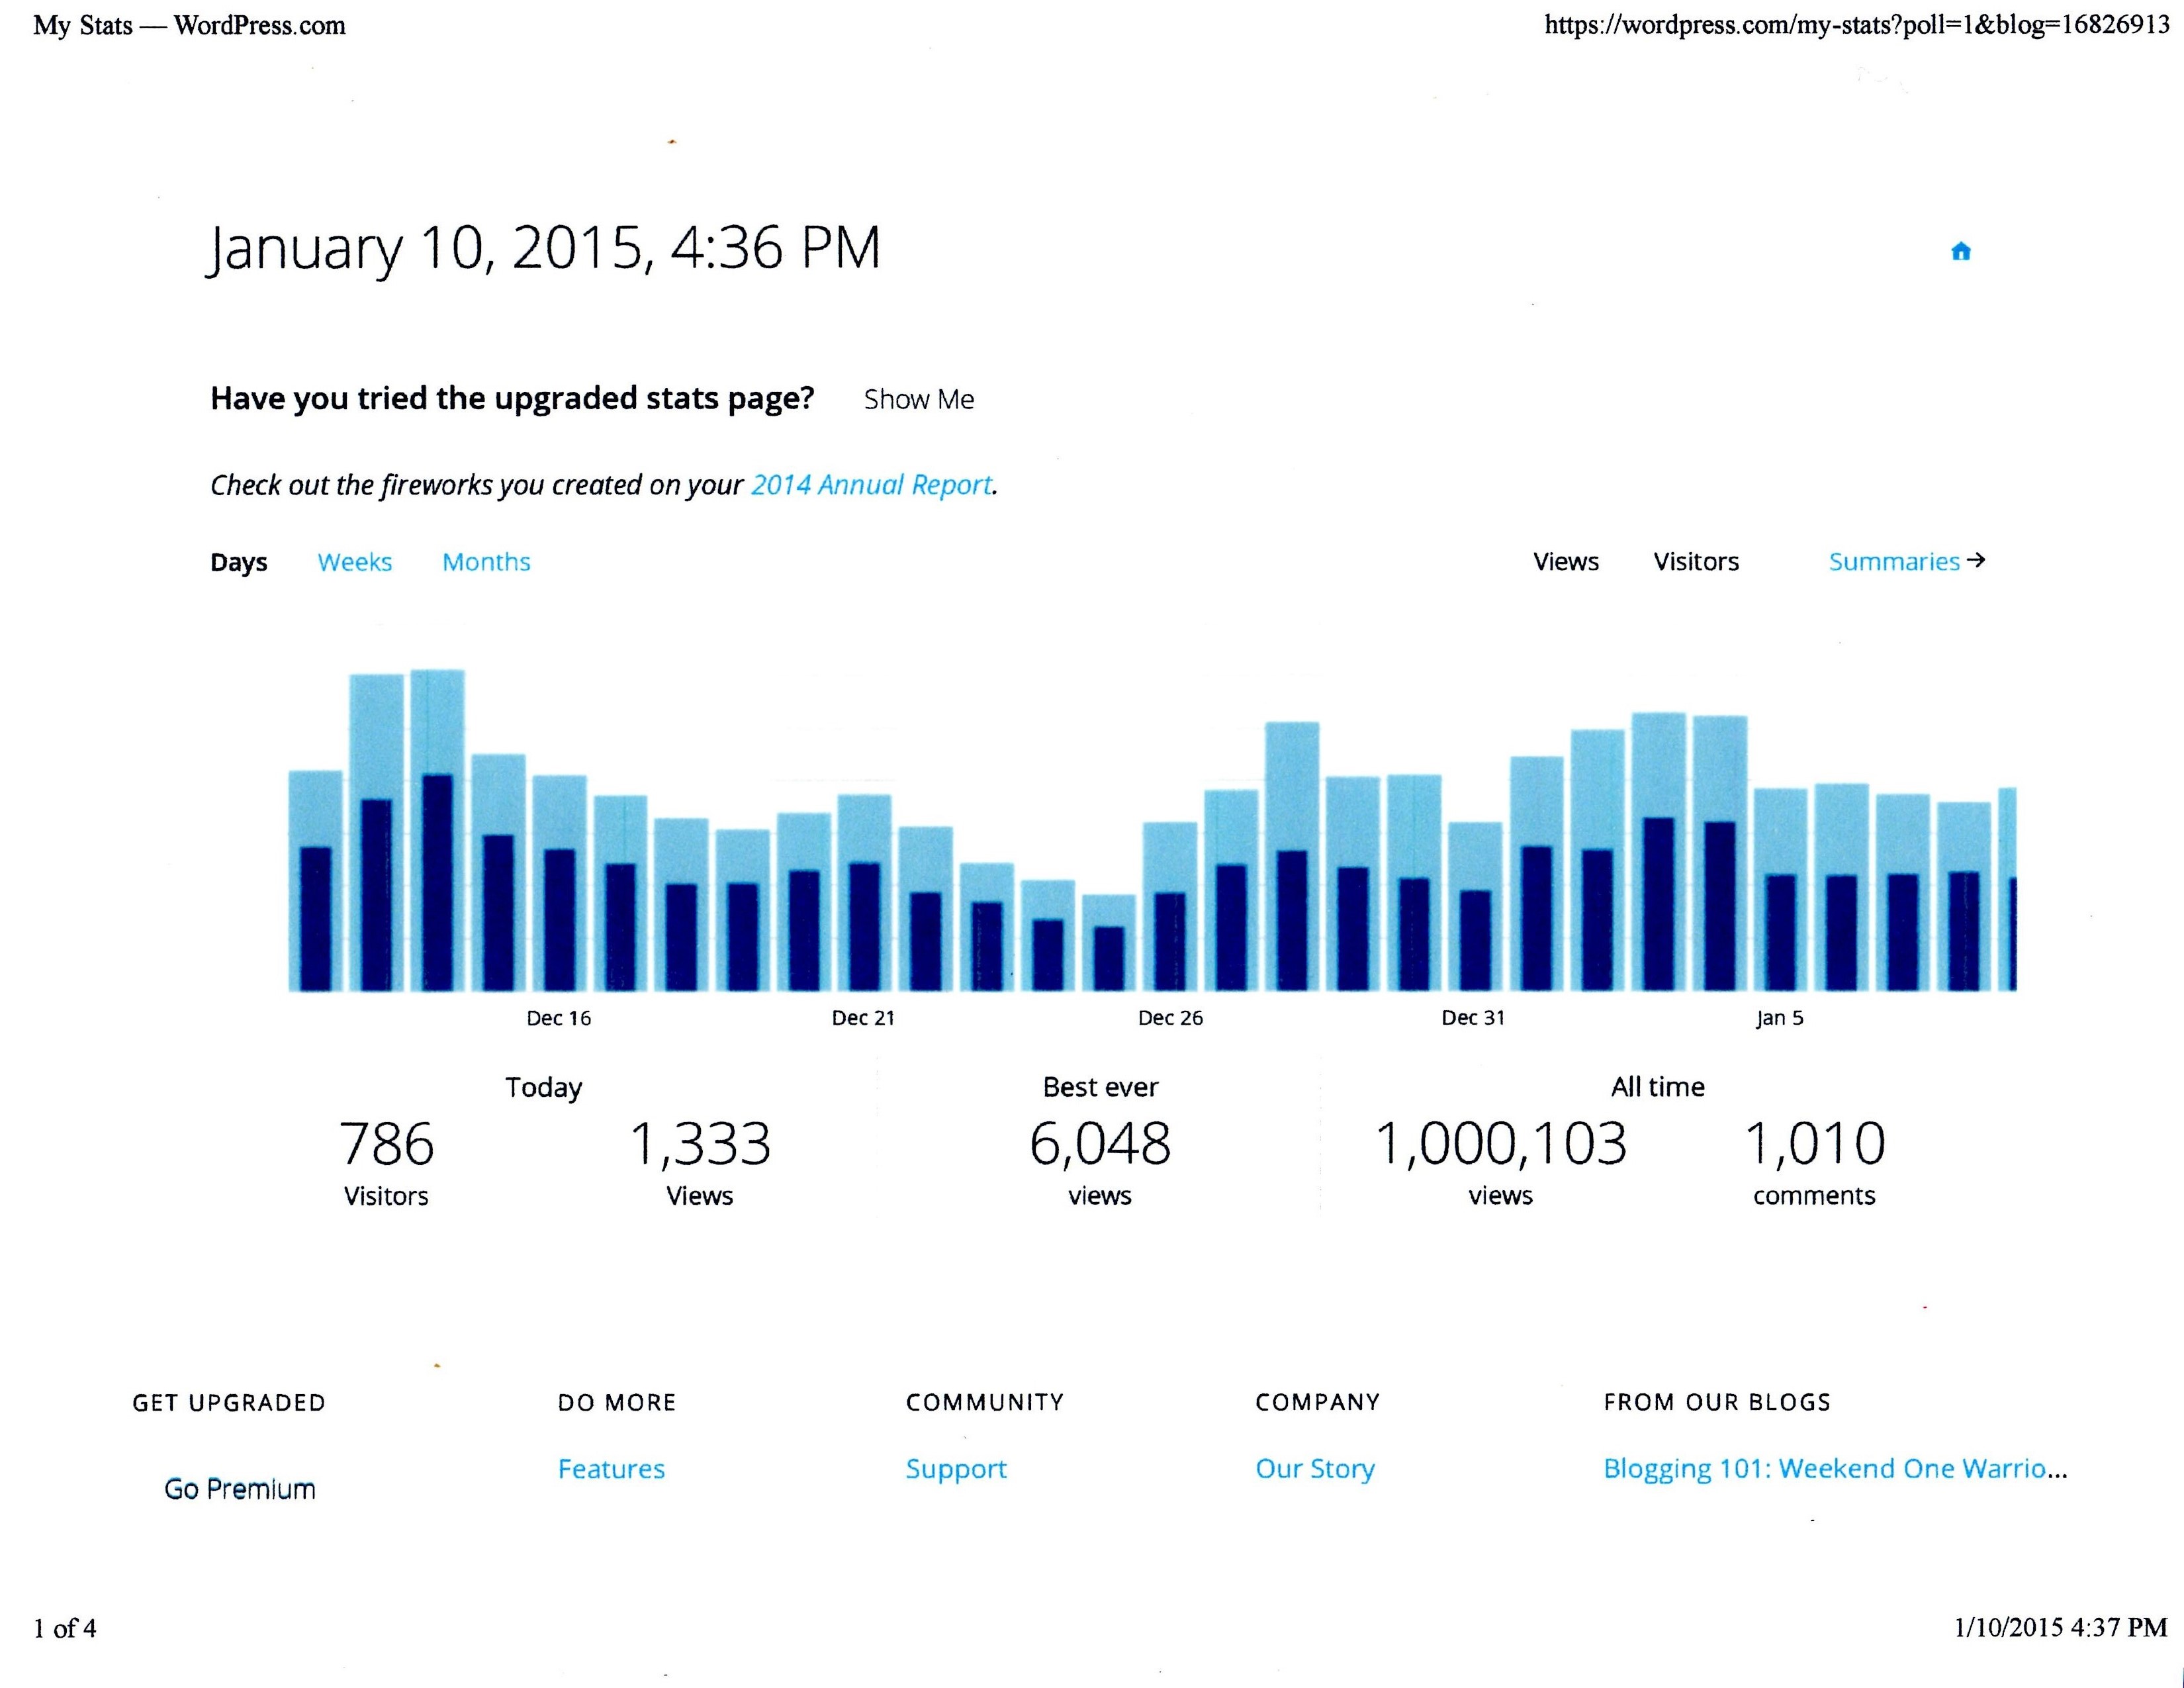The image size is (2184, 1688).
Task: Open the Features footer link
Action: [x=611, y=1469]
